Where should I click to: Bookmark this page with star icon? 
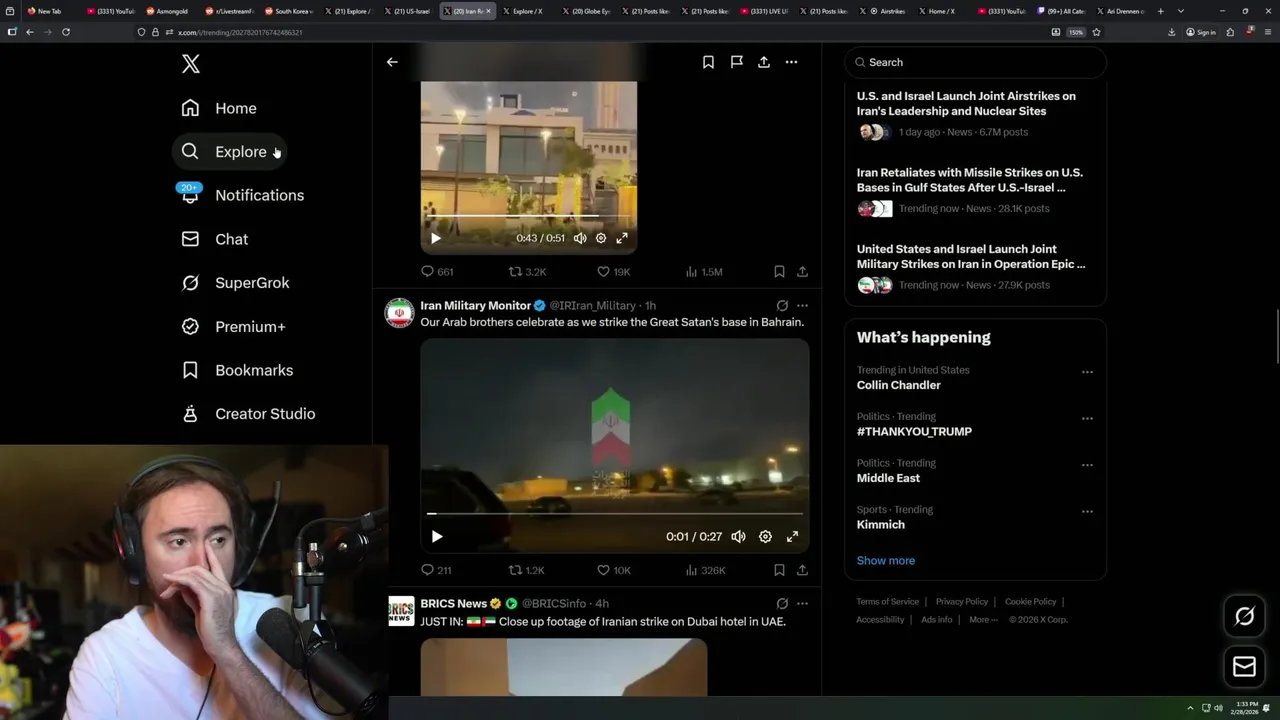[x=1096, y=32]
